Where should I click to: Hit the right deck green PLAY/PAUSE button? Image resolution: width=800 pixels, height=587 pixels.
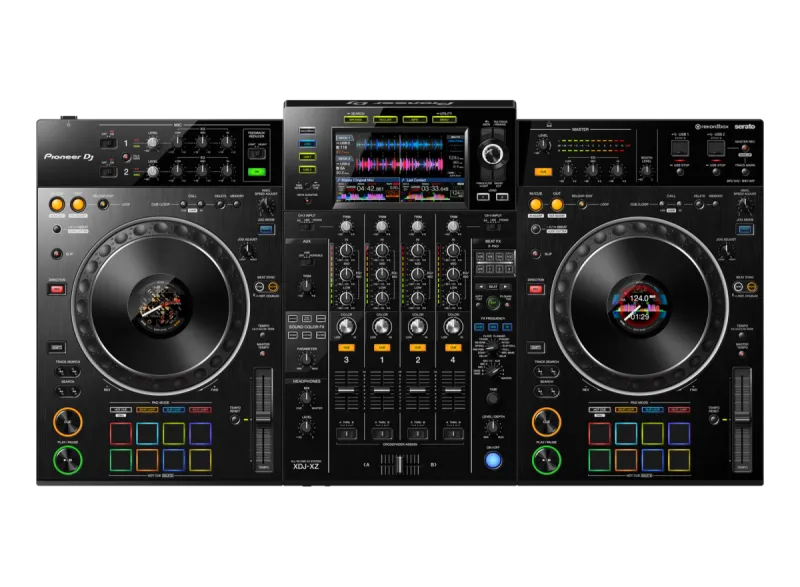[x=546, y=460]
